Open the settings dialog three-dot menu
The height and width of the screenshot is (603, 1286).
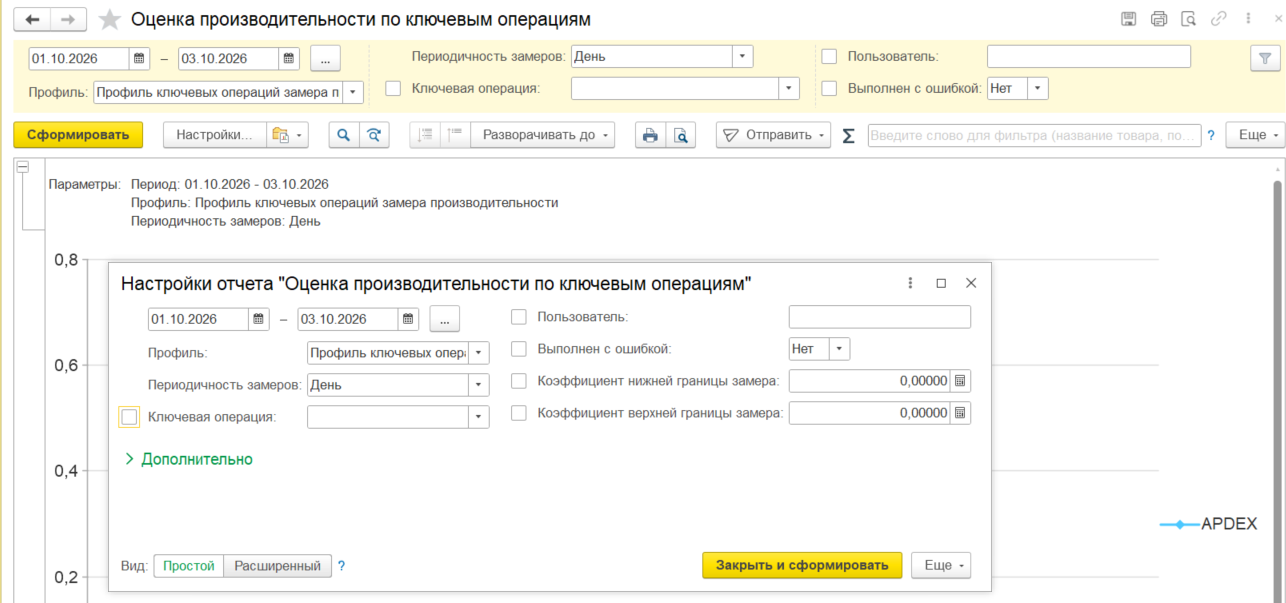coord(910,283)
